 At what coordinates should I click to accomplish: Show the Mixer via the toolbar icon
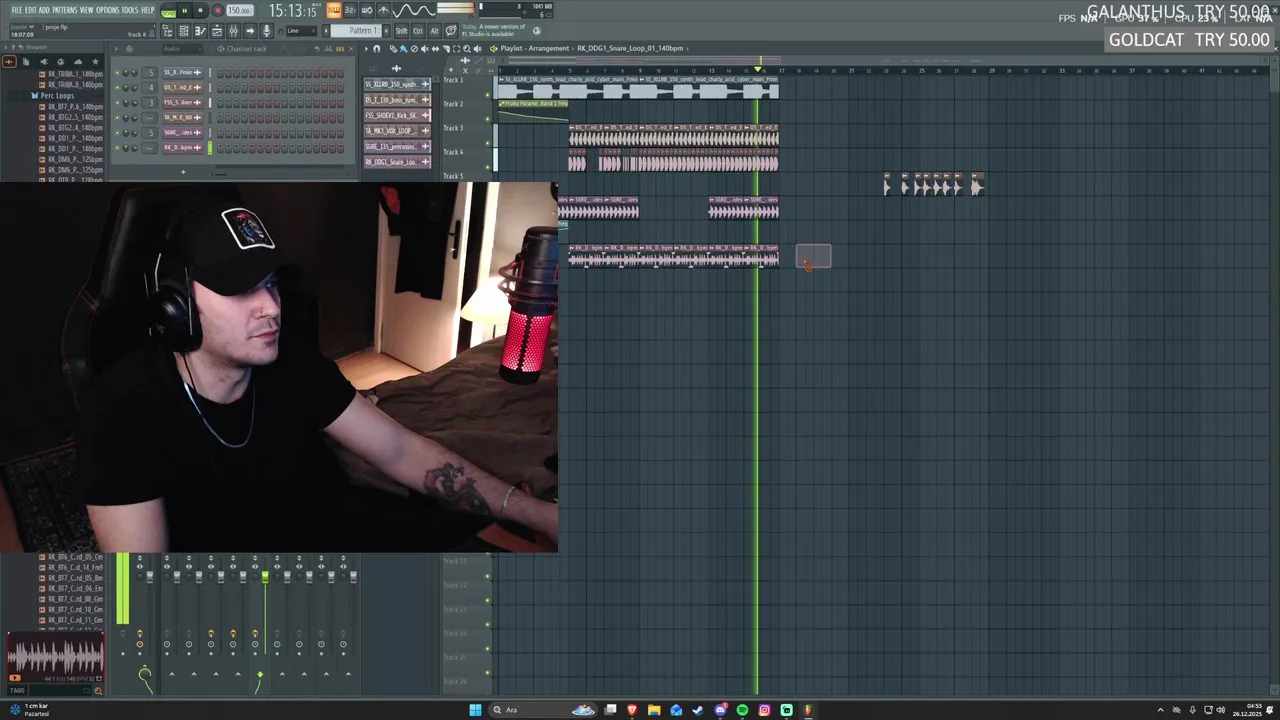pos(233,31)
